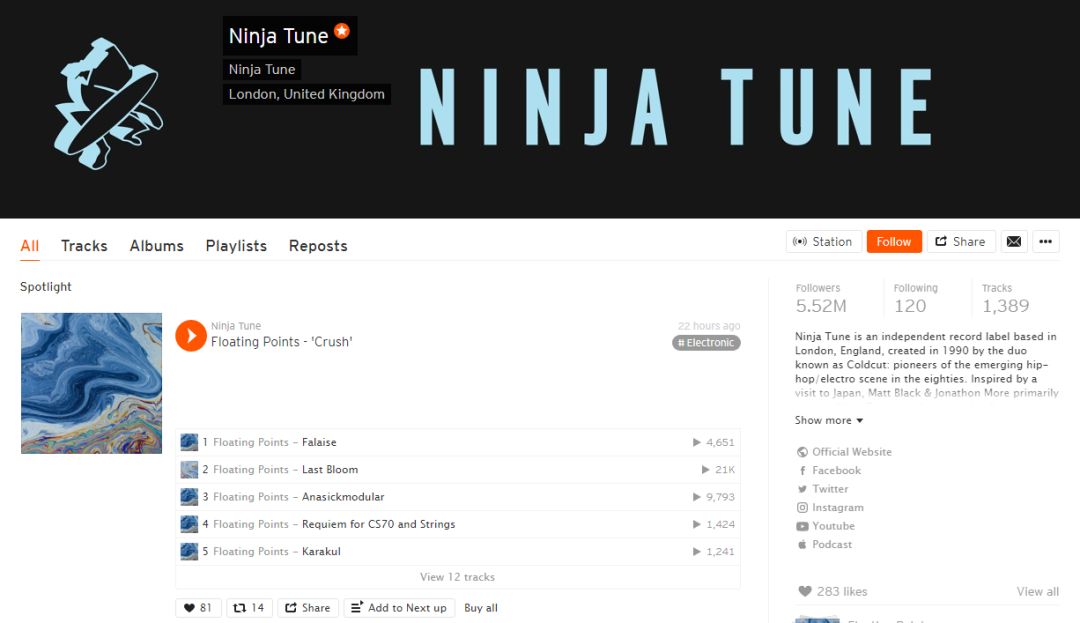The image size is (1080, 623).
Task: Toggle the Follow button for Ninja Tune
Action: [894, 242]
